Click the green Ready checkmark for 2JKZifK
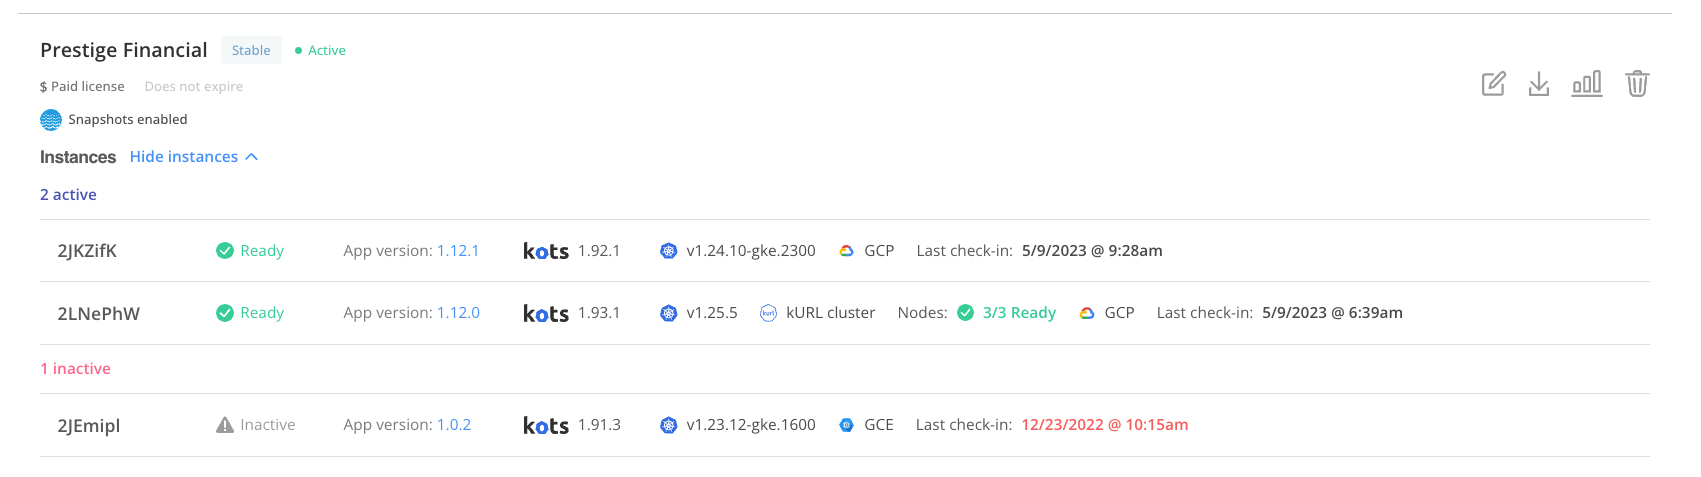 (225, 251)
